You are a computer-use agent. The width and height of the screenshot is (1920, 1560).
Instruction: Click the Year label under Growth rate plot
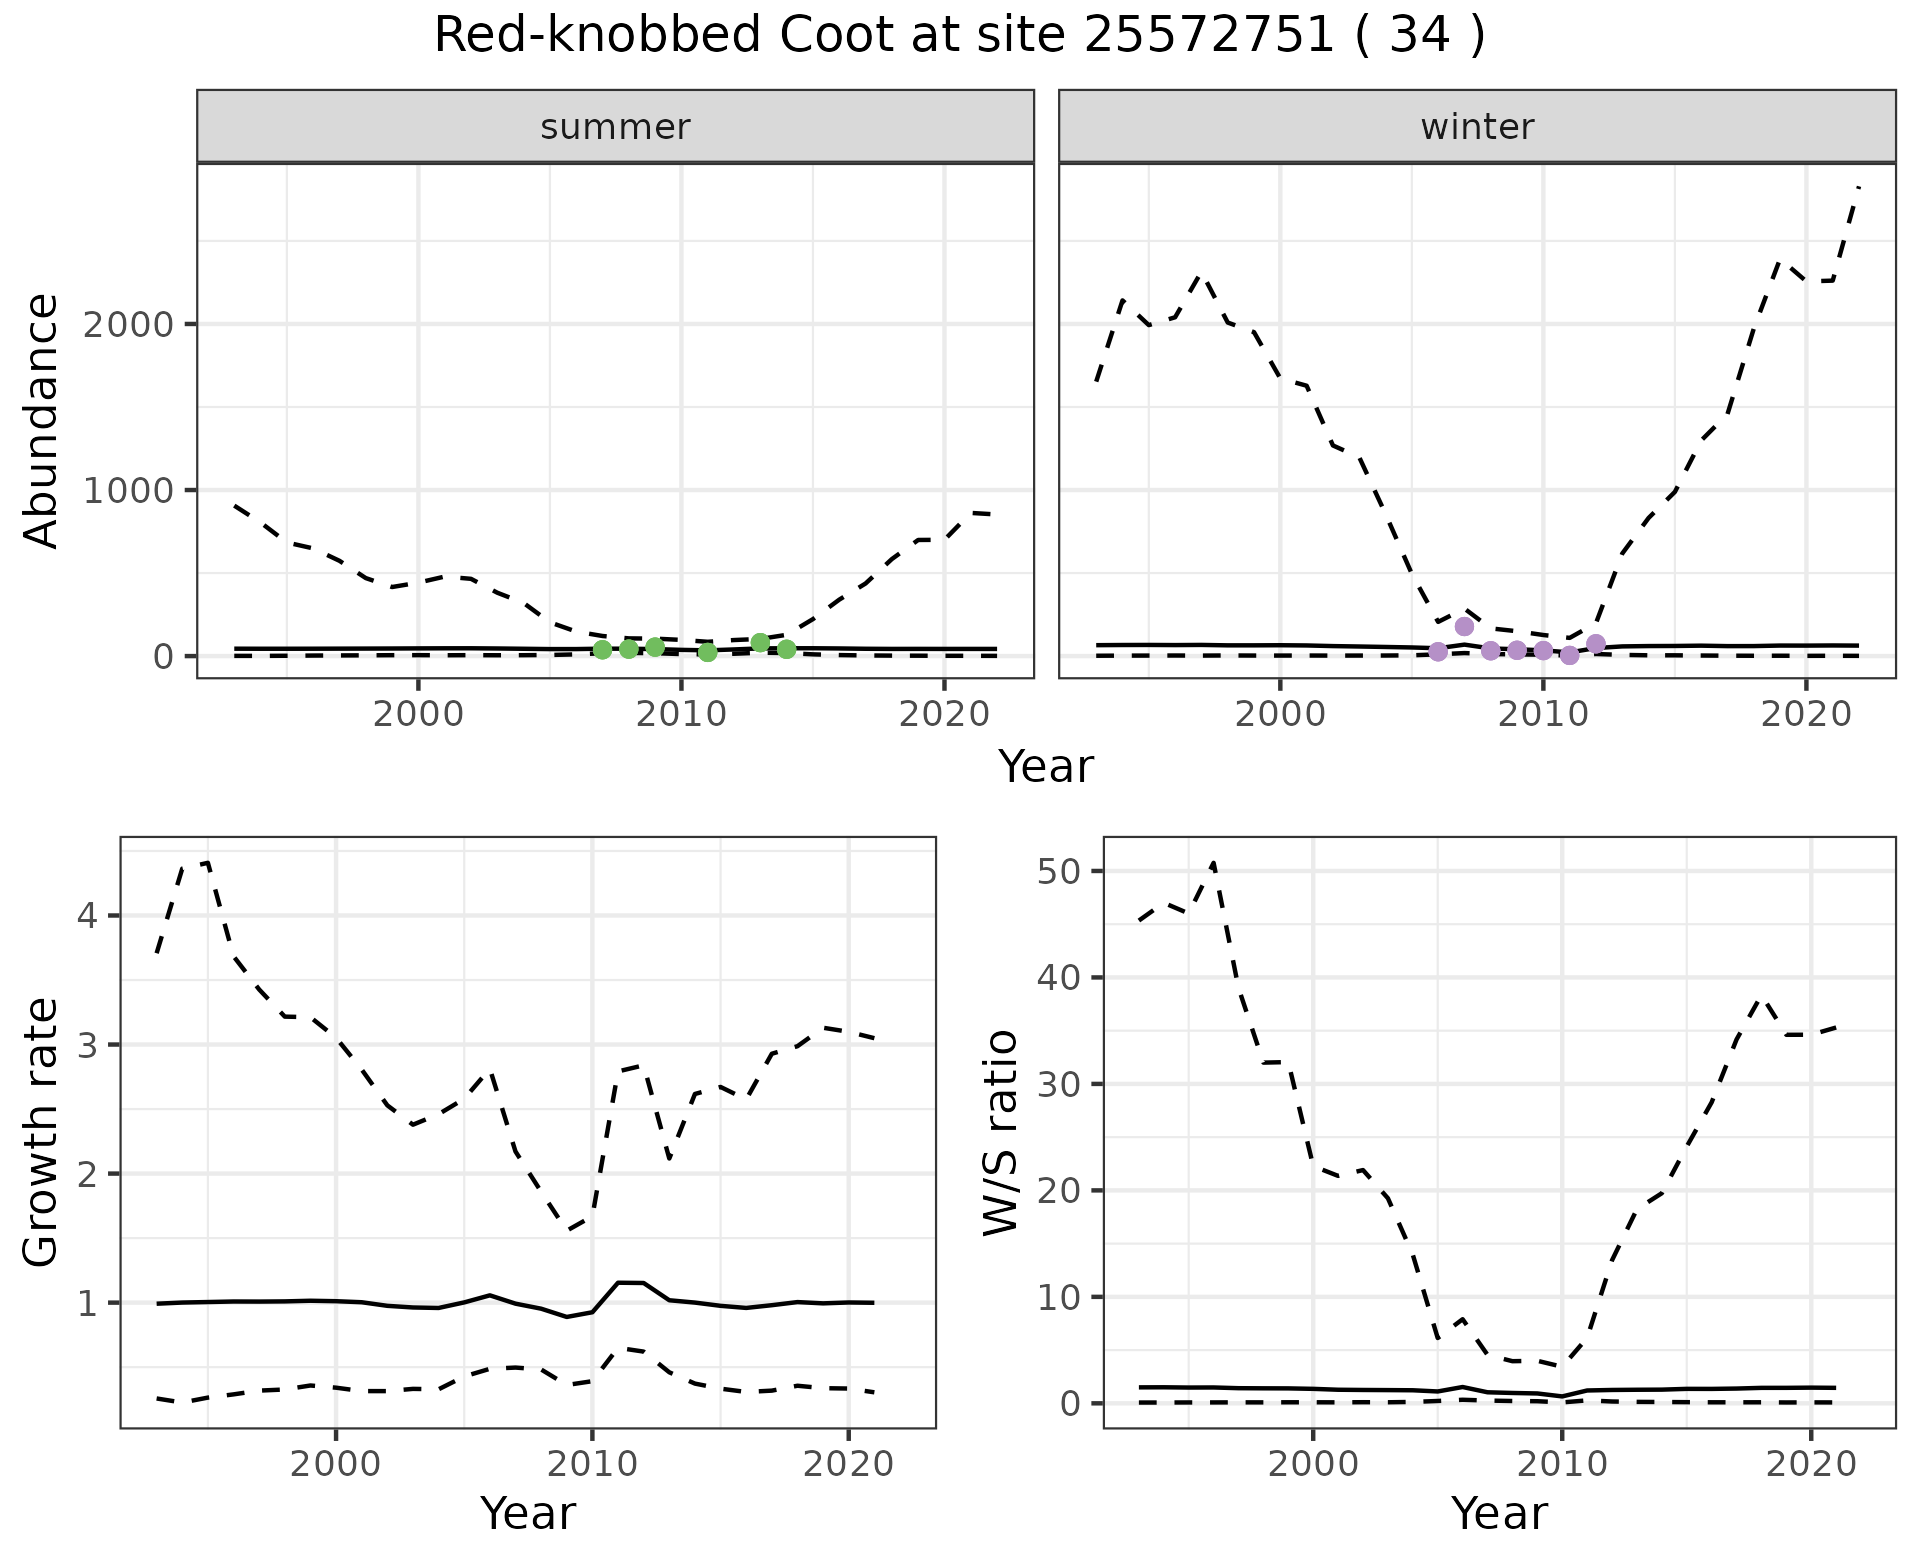pos(528,1513)
